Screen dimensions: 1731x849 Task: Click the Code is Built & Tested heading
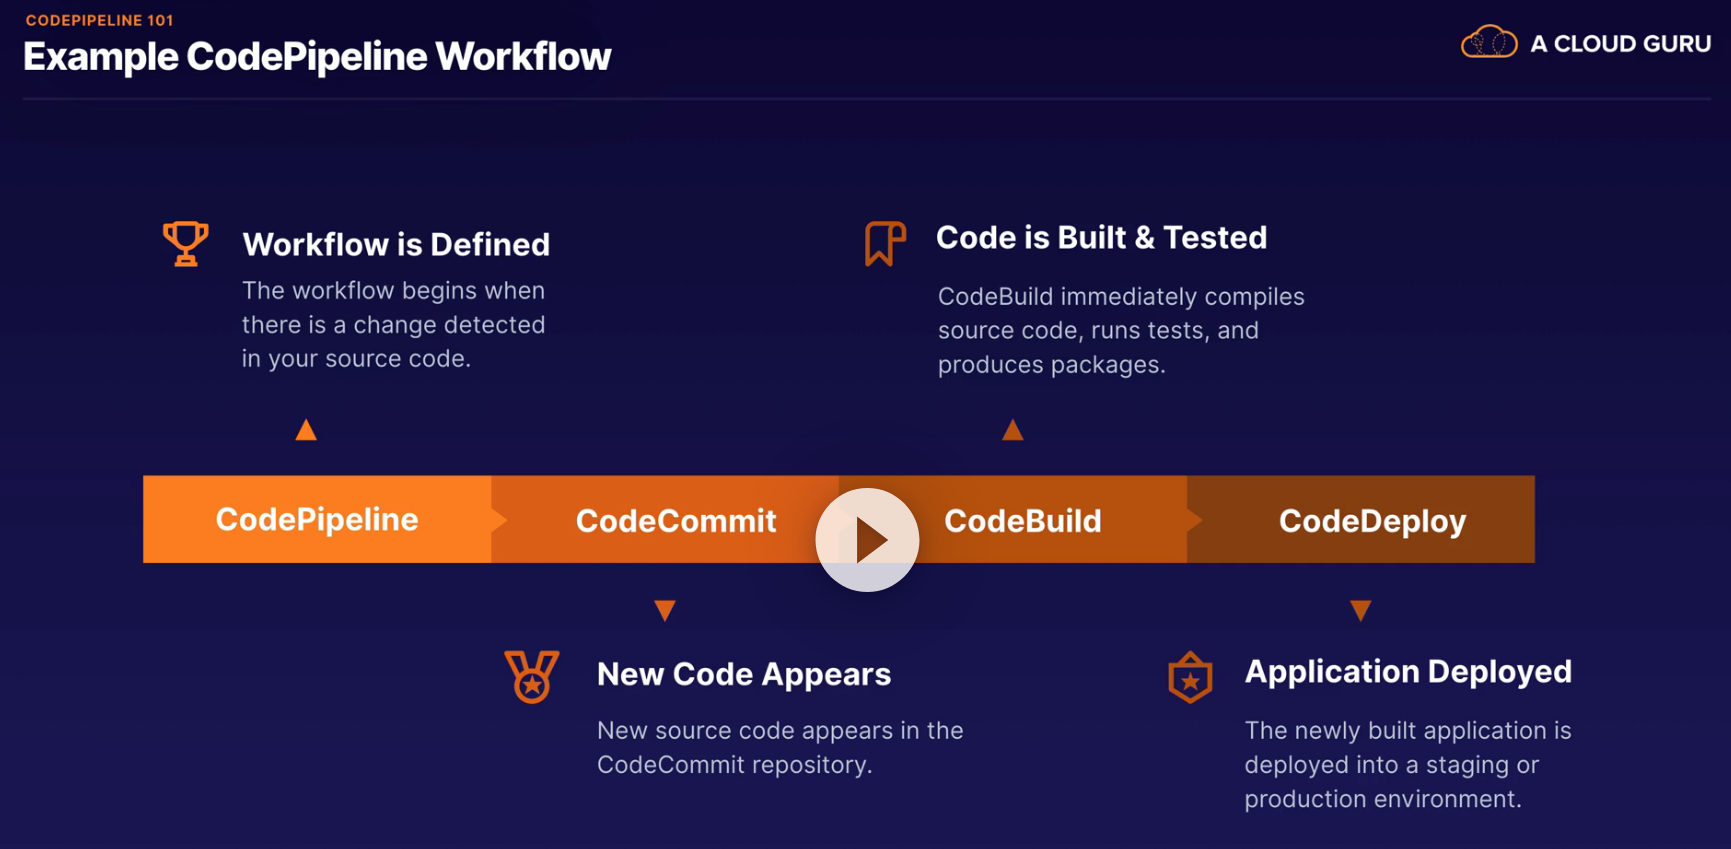click(x=1101, y=237)
